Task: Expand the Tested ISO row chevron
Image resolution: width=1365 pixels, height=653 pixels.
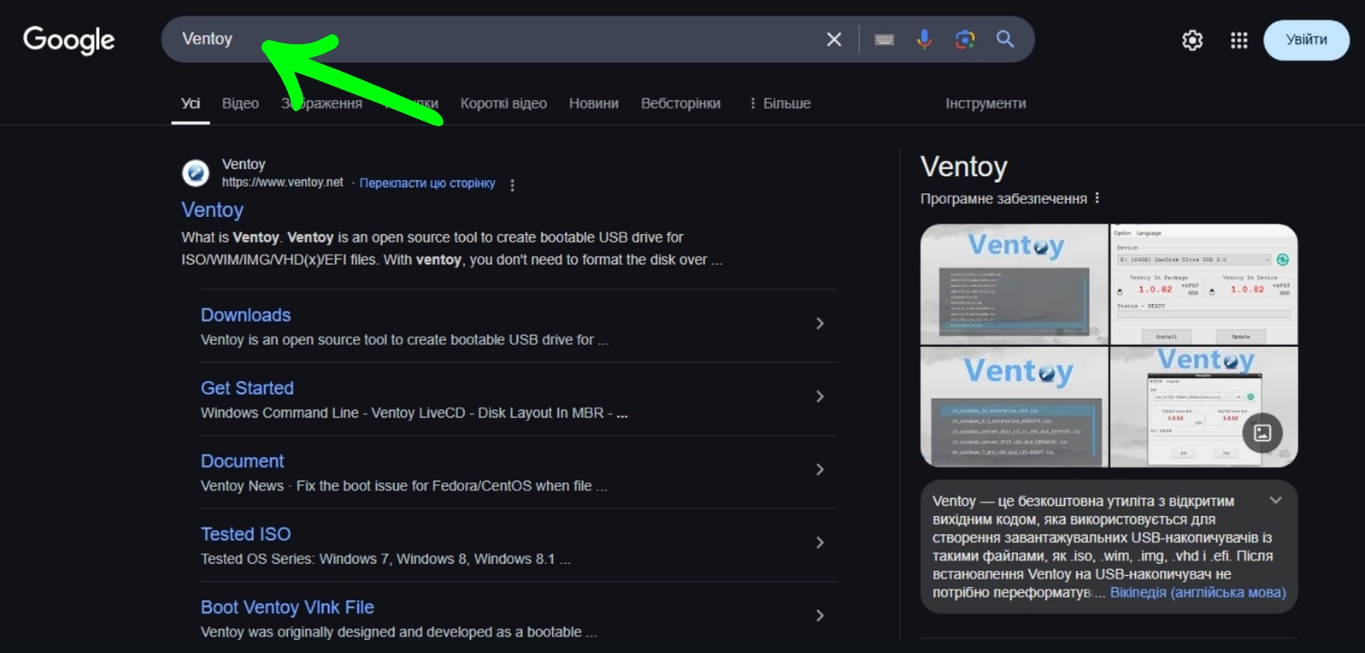Action: [819, 542]
